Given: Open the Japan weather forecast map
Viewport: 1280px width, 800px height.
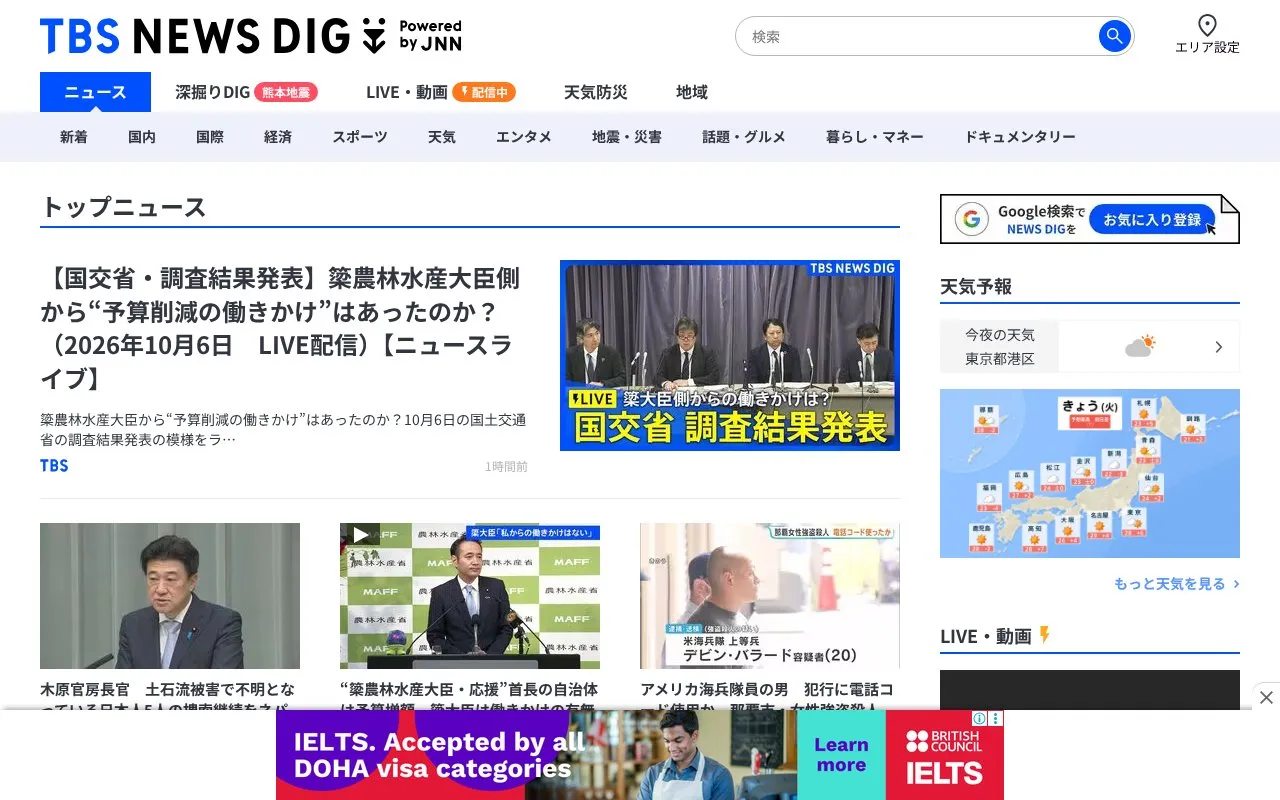Looking at the screenshot, I should (x=1090, y=473).
